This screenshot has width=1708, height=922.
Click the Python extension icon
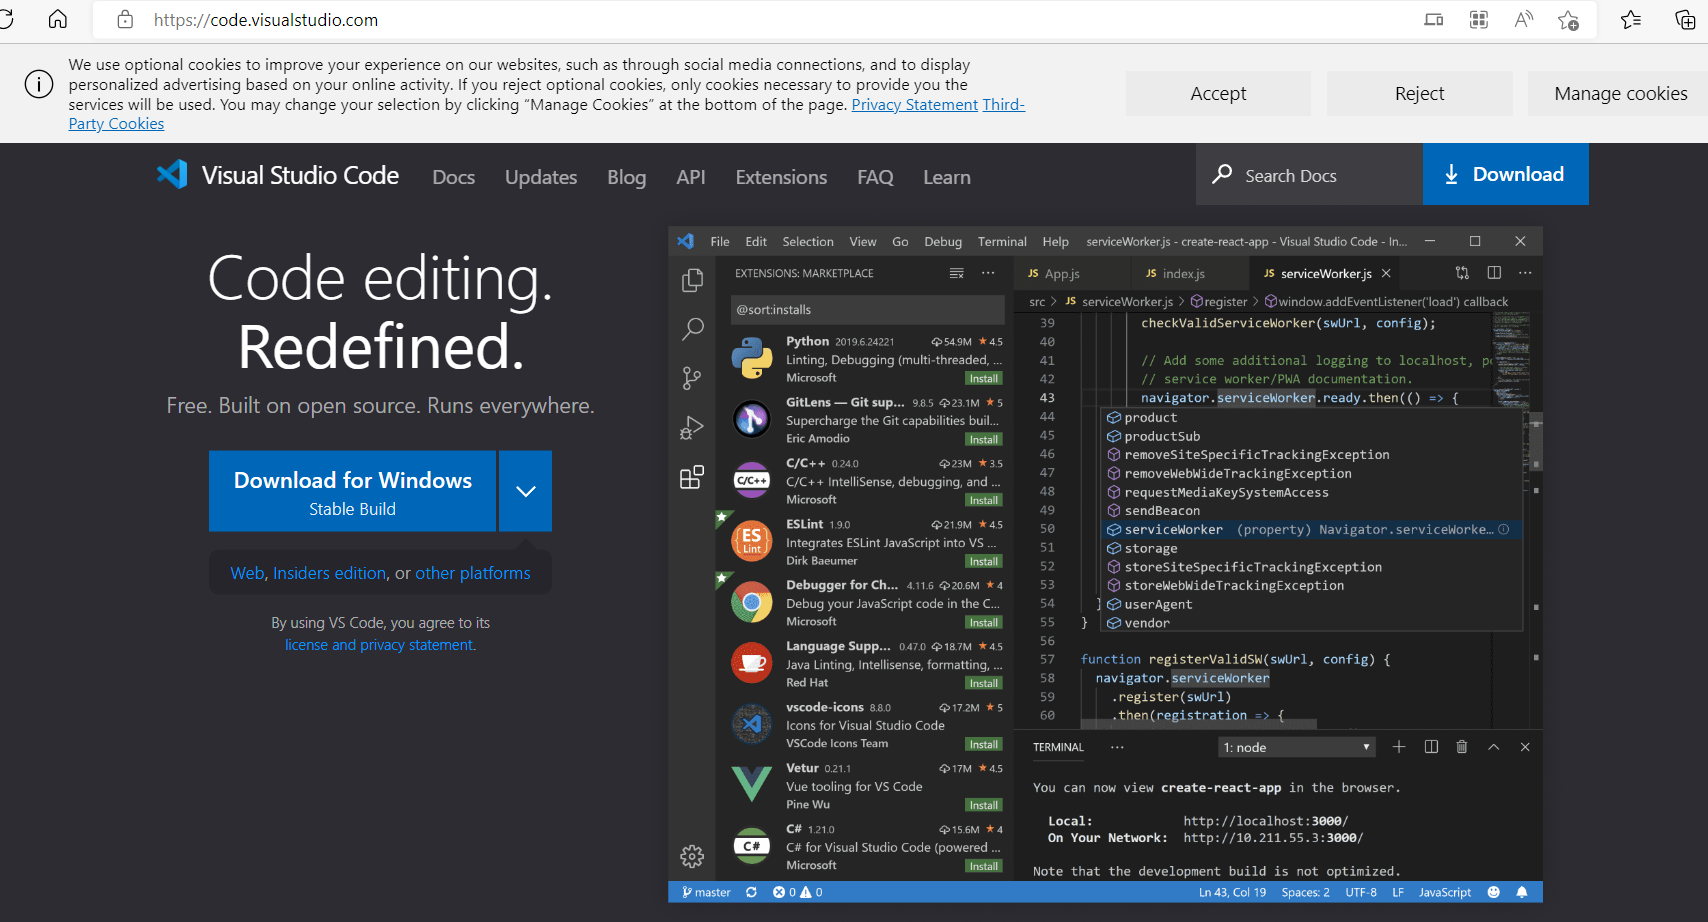tap(752, 358)
